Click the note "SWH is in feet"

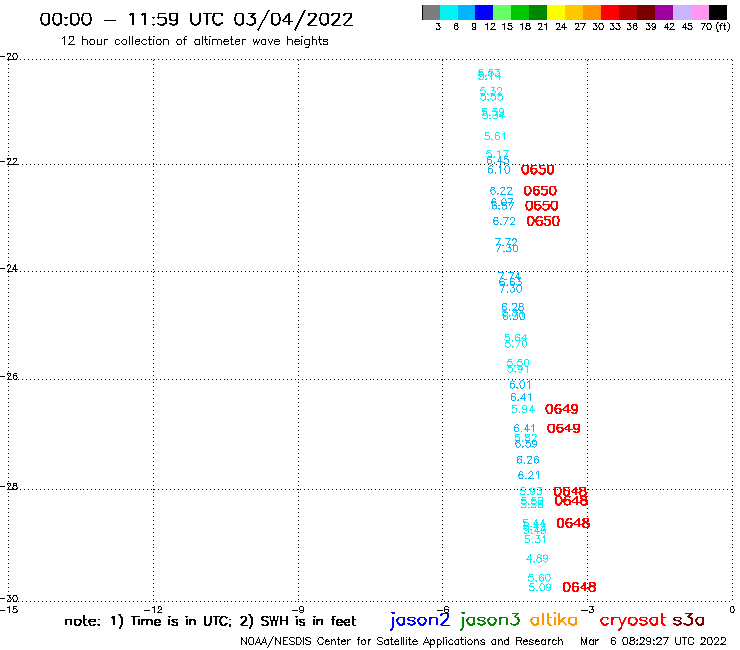click(x=308, y=621)
